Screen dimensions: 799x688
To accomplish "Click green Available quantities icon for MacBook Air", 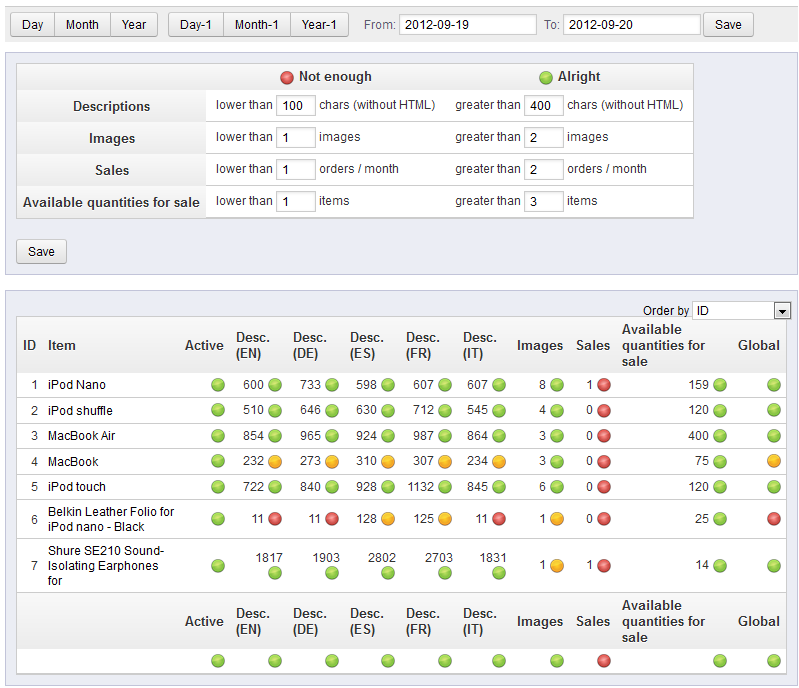I will [719, 436].
